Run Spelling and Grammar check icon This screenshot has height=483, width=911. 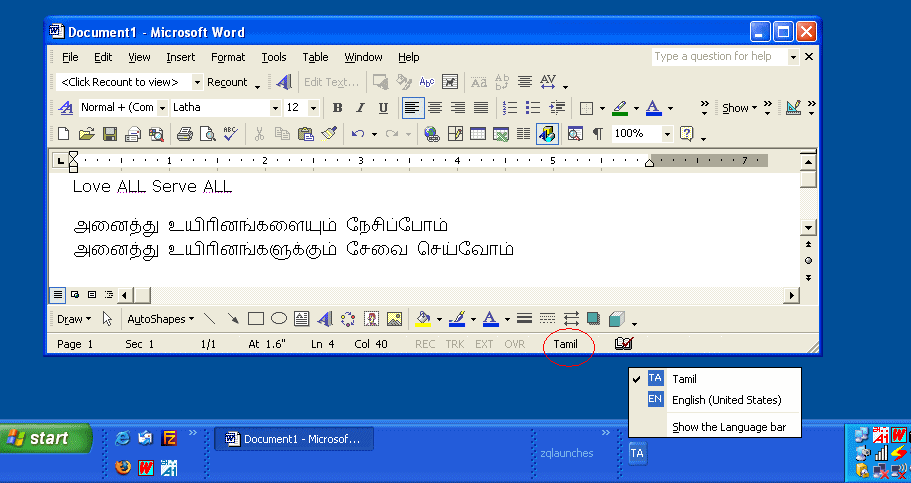(230, 134)
